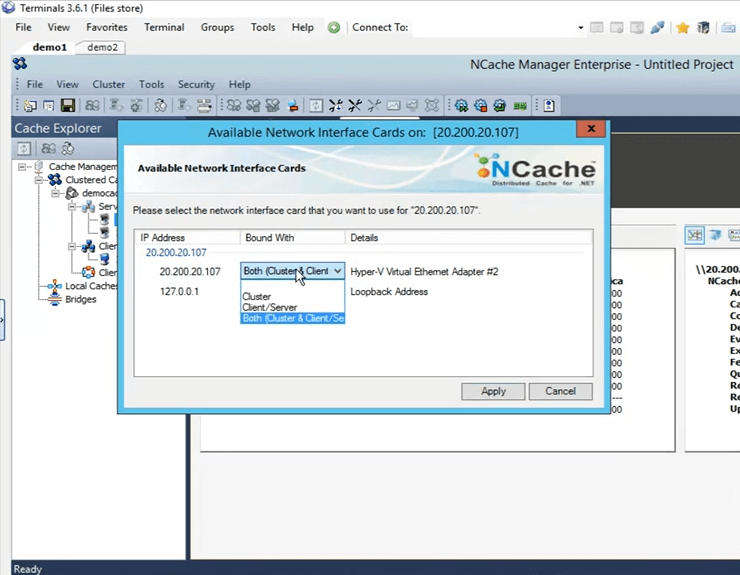Viewport: 740px width, 575px height.
Task: Open the Connect To dropdown arrow
Action: tap(580, 28)
